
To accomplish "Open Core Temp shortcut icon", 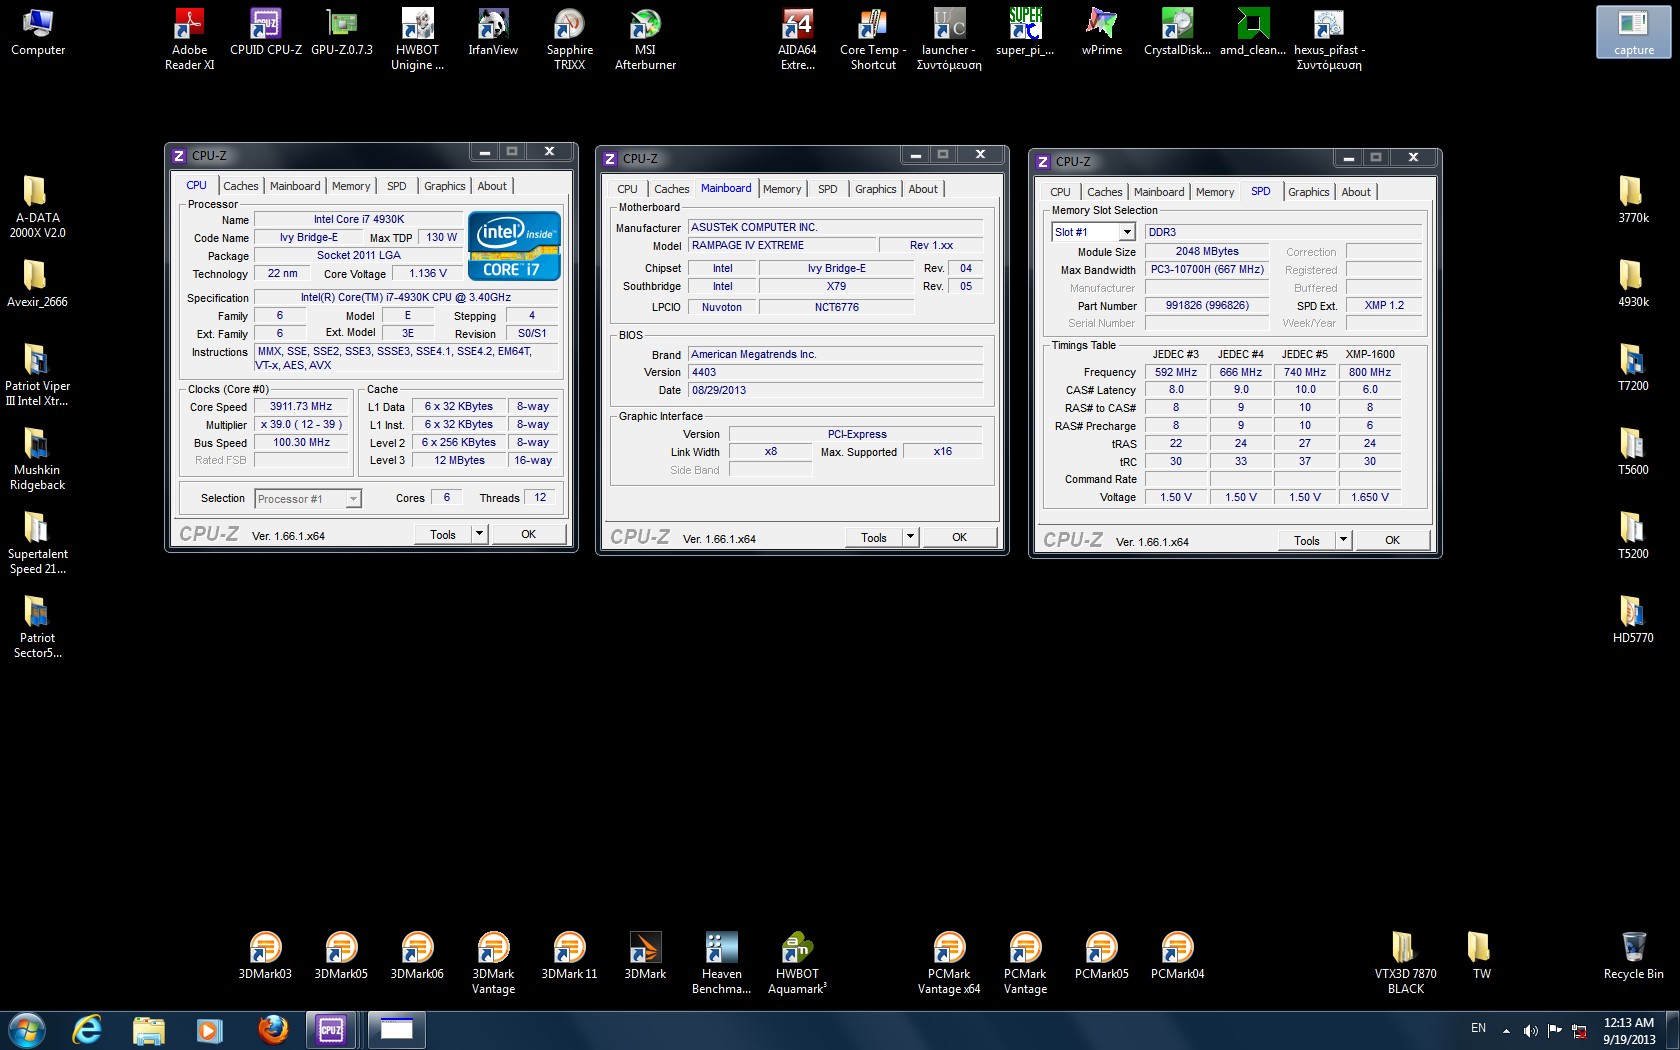I will pos(873,39).
